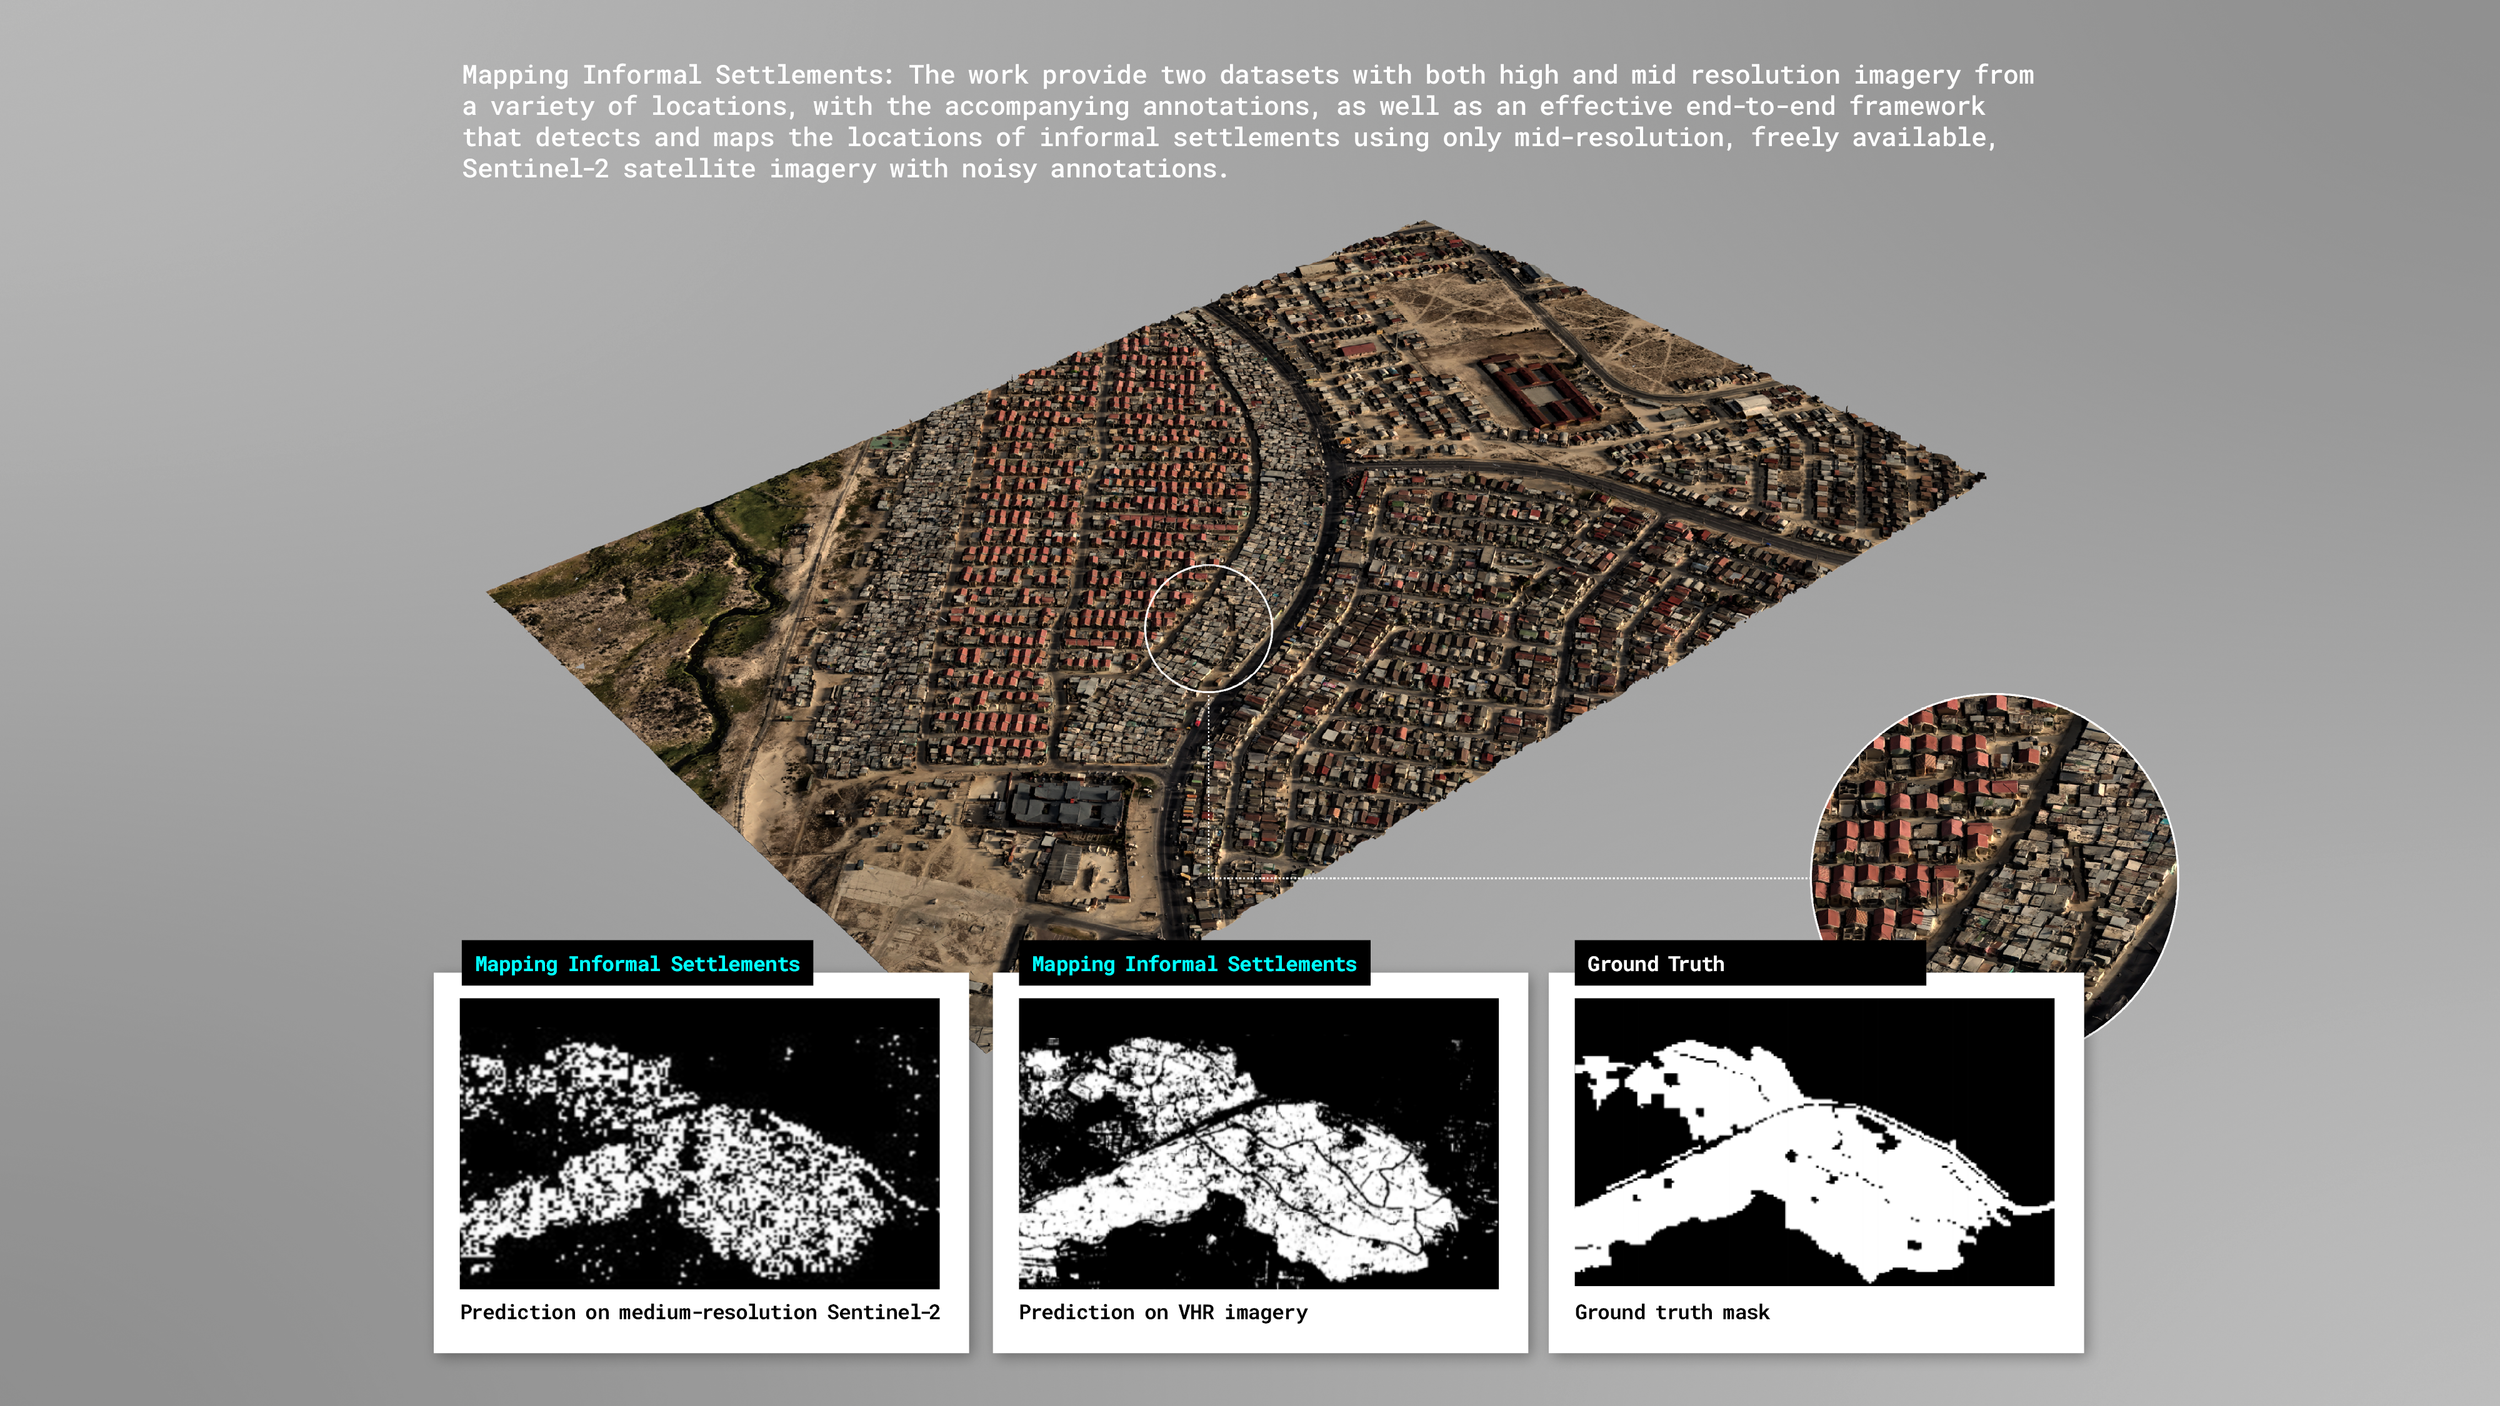2500x1406 pixels.
Task: Click the VHR imagery prediction mask
Action: coord(1258,1142)
